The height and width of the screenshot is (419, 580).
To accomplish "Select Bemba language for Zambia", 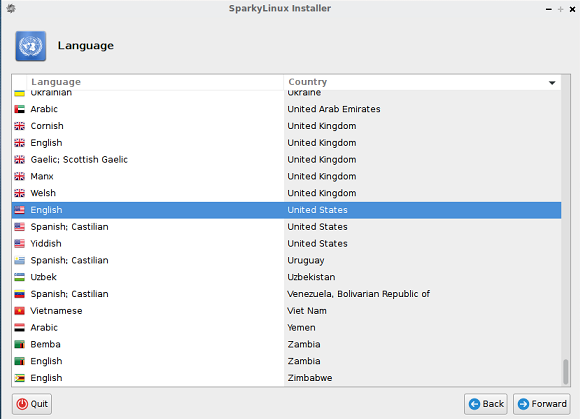I will [286, 344].
